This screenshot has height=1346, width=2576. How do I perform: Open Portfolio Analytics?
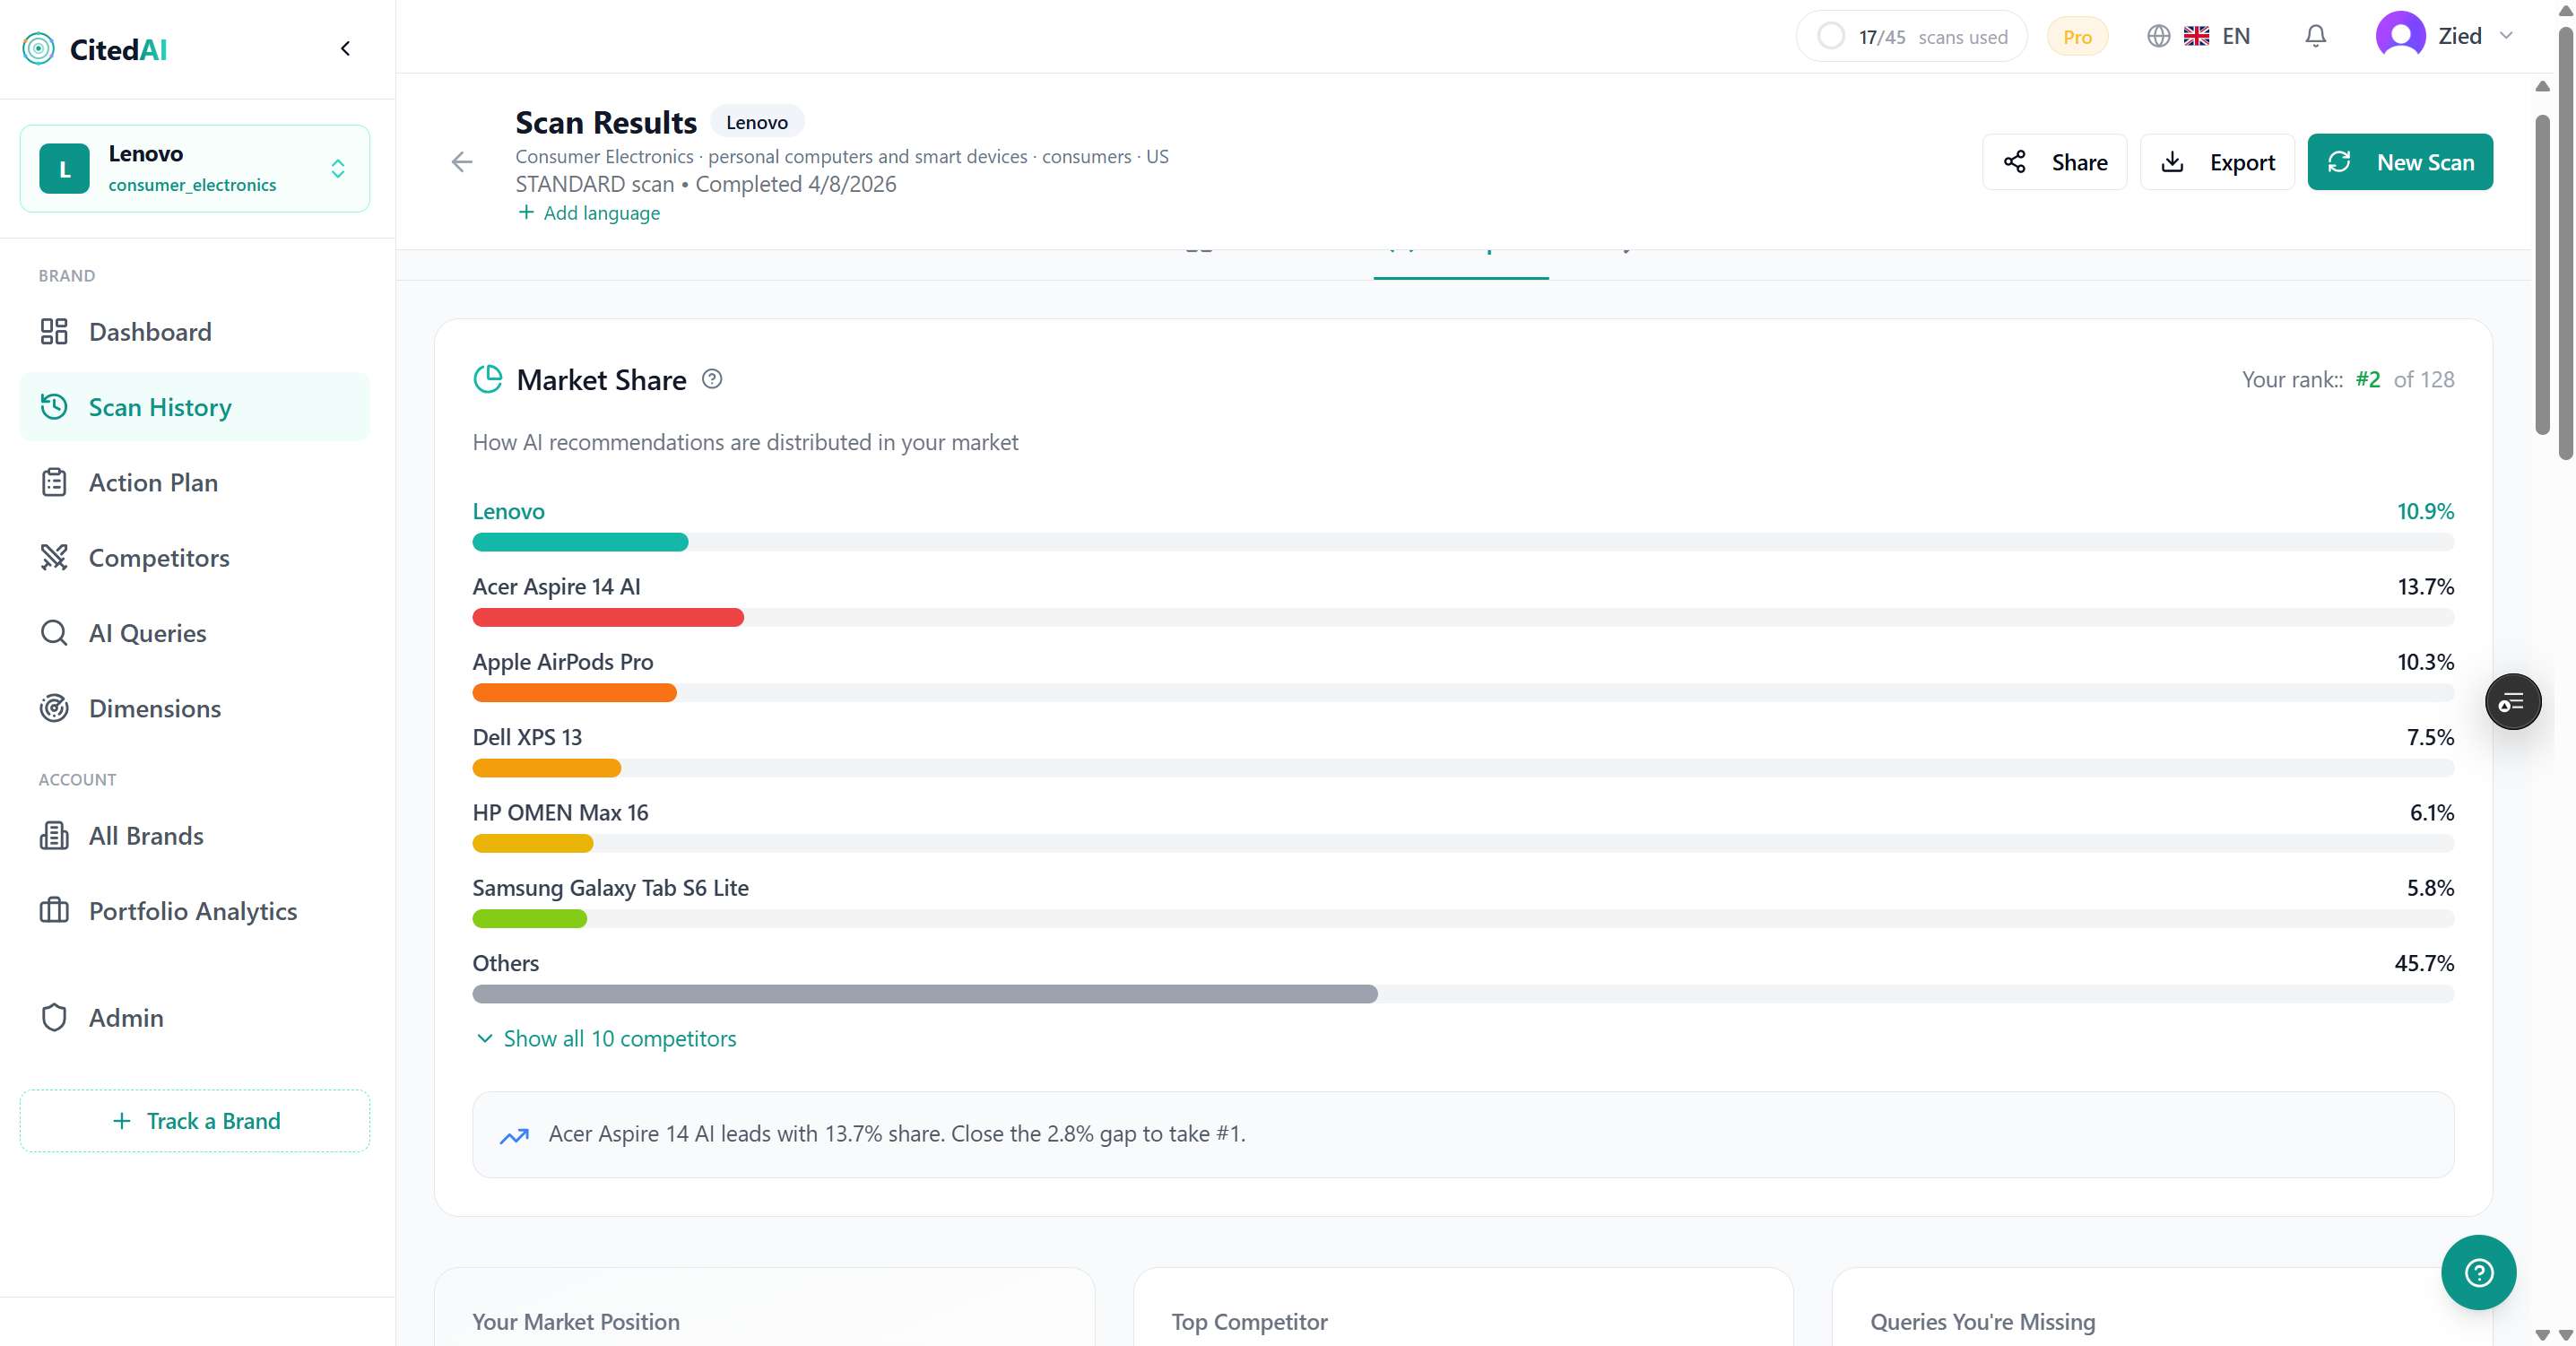click(x=193, y=911)
